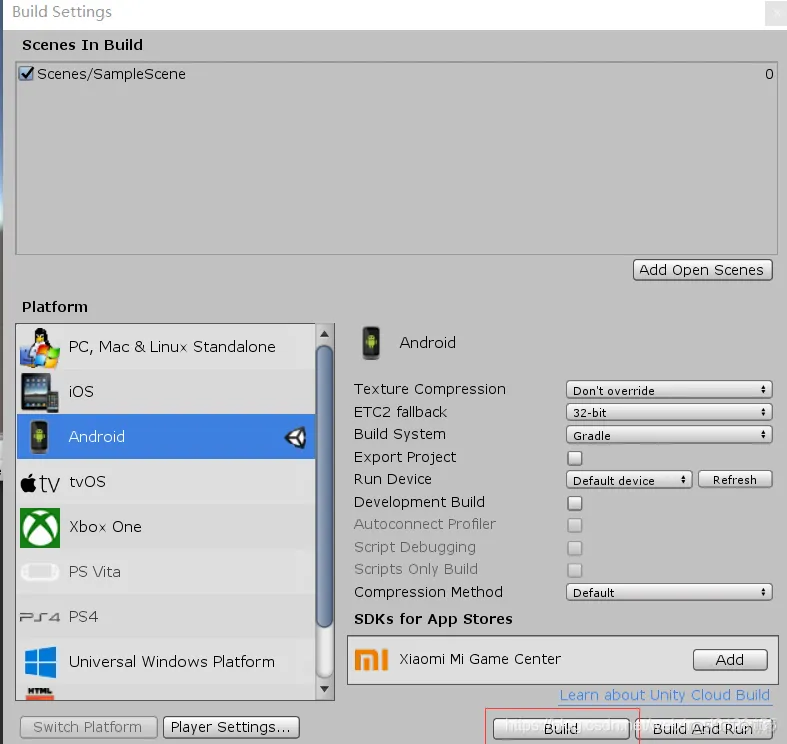Click the Xiaomi Mi Game Center label

480,659
